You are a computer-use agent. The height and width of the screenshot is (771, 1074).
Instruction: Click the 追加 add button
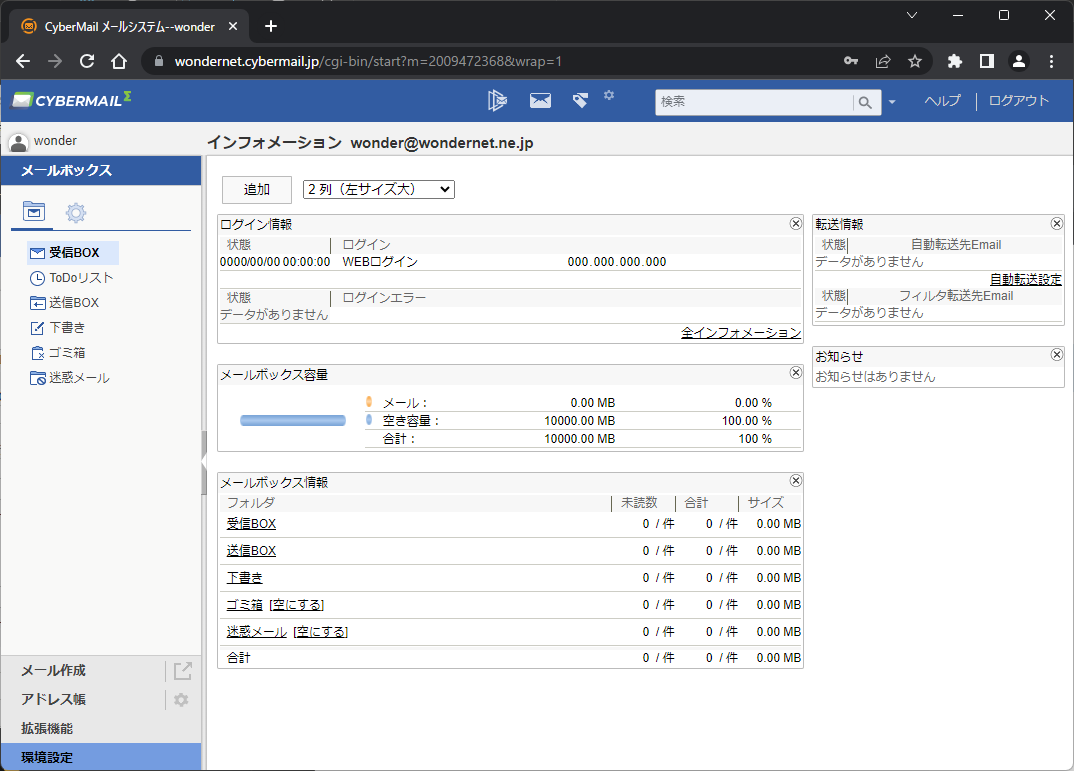point(257,190)
